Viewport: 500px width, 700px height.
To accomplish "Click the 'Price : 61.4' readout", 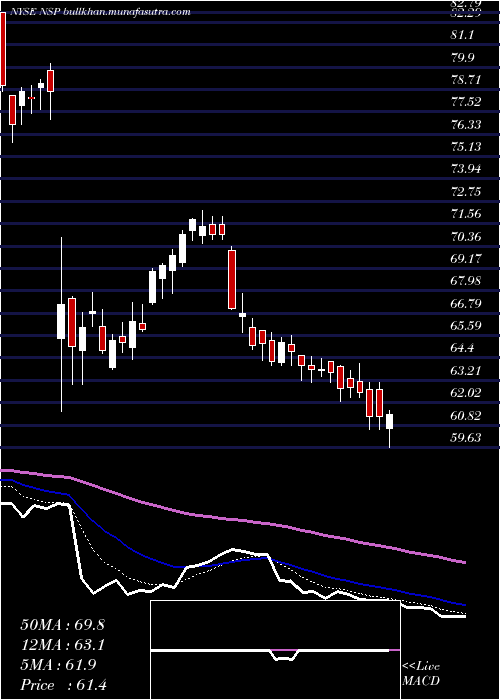I will [x=63, y=685].
